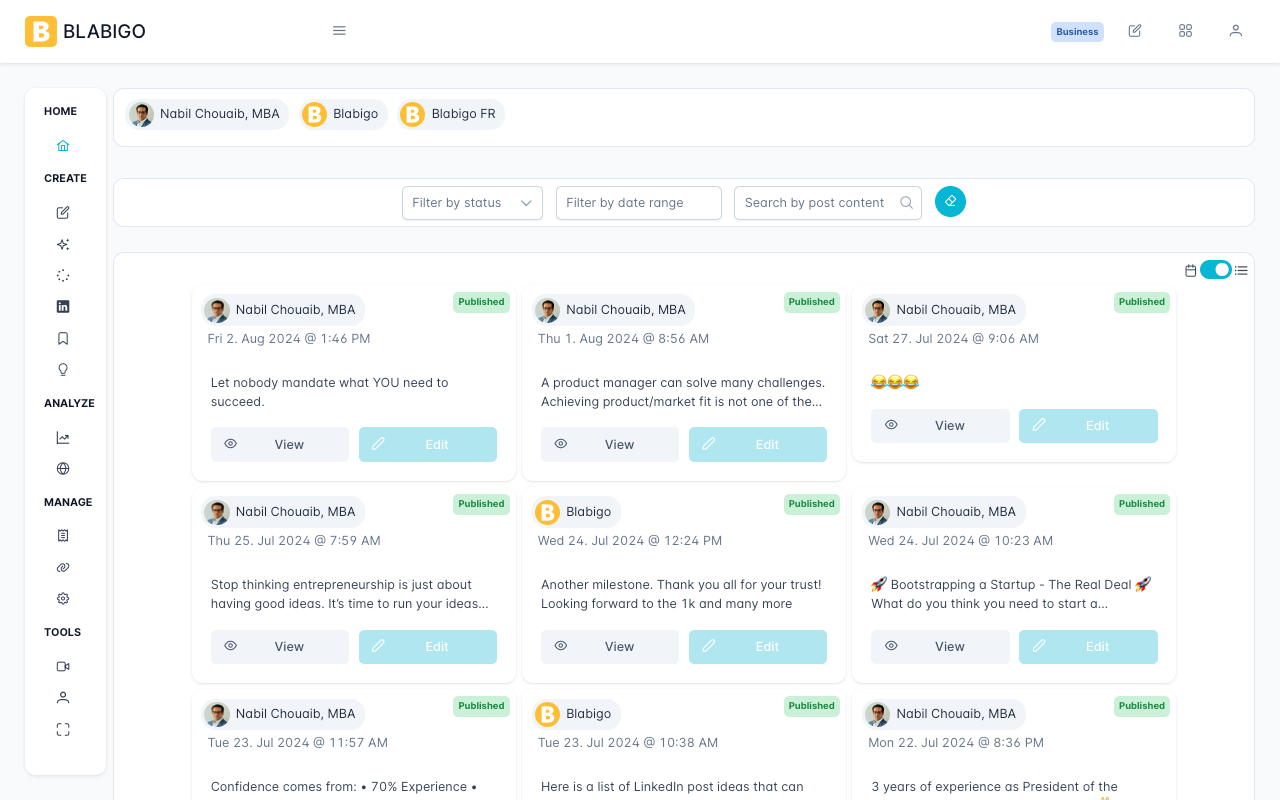
Task: Edit the Thu 1. Aug 2024 post
Action: [x=758, y=445]
